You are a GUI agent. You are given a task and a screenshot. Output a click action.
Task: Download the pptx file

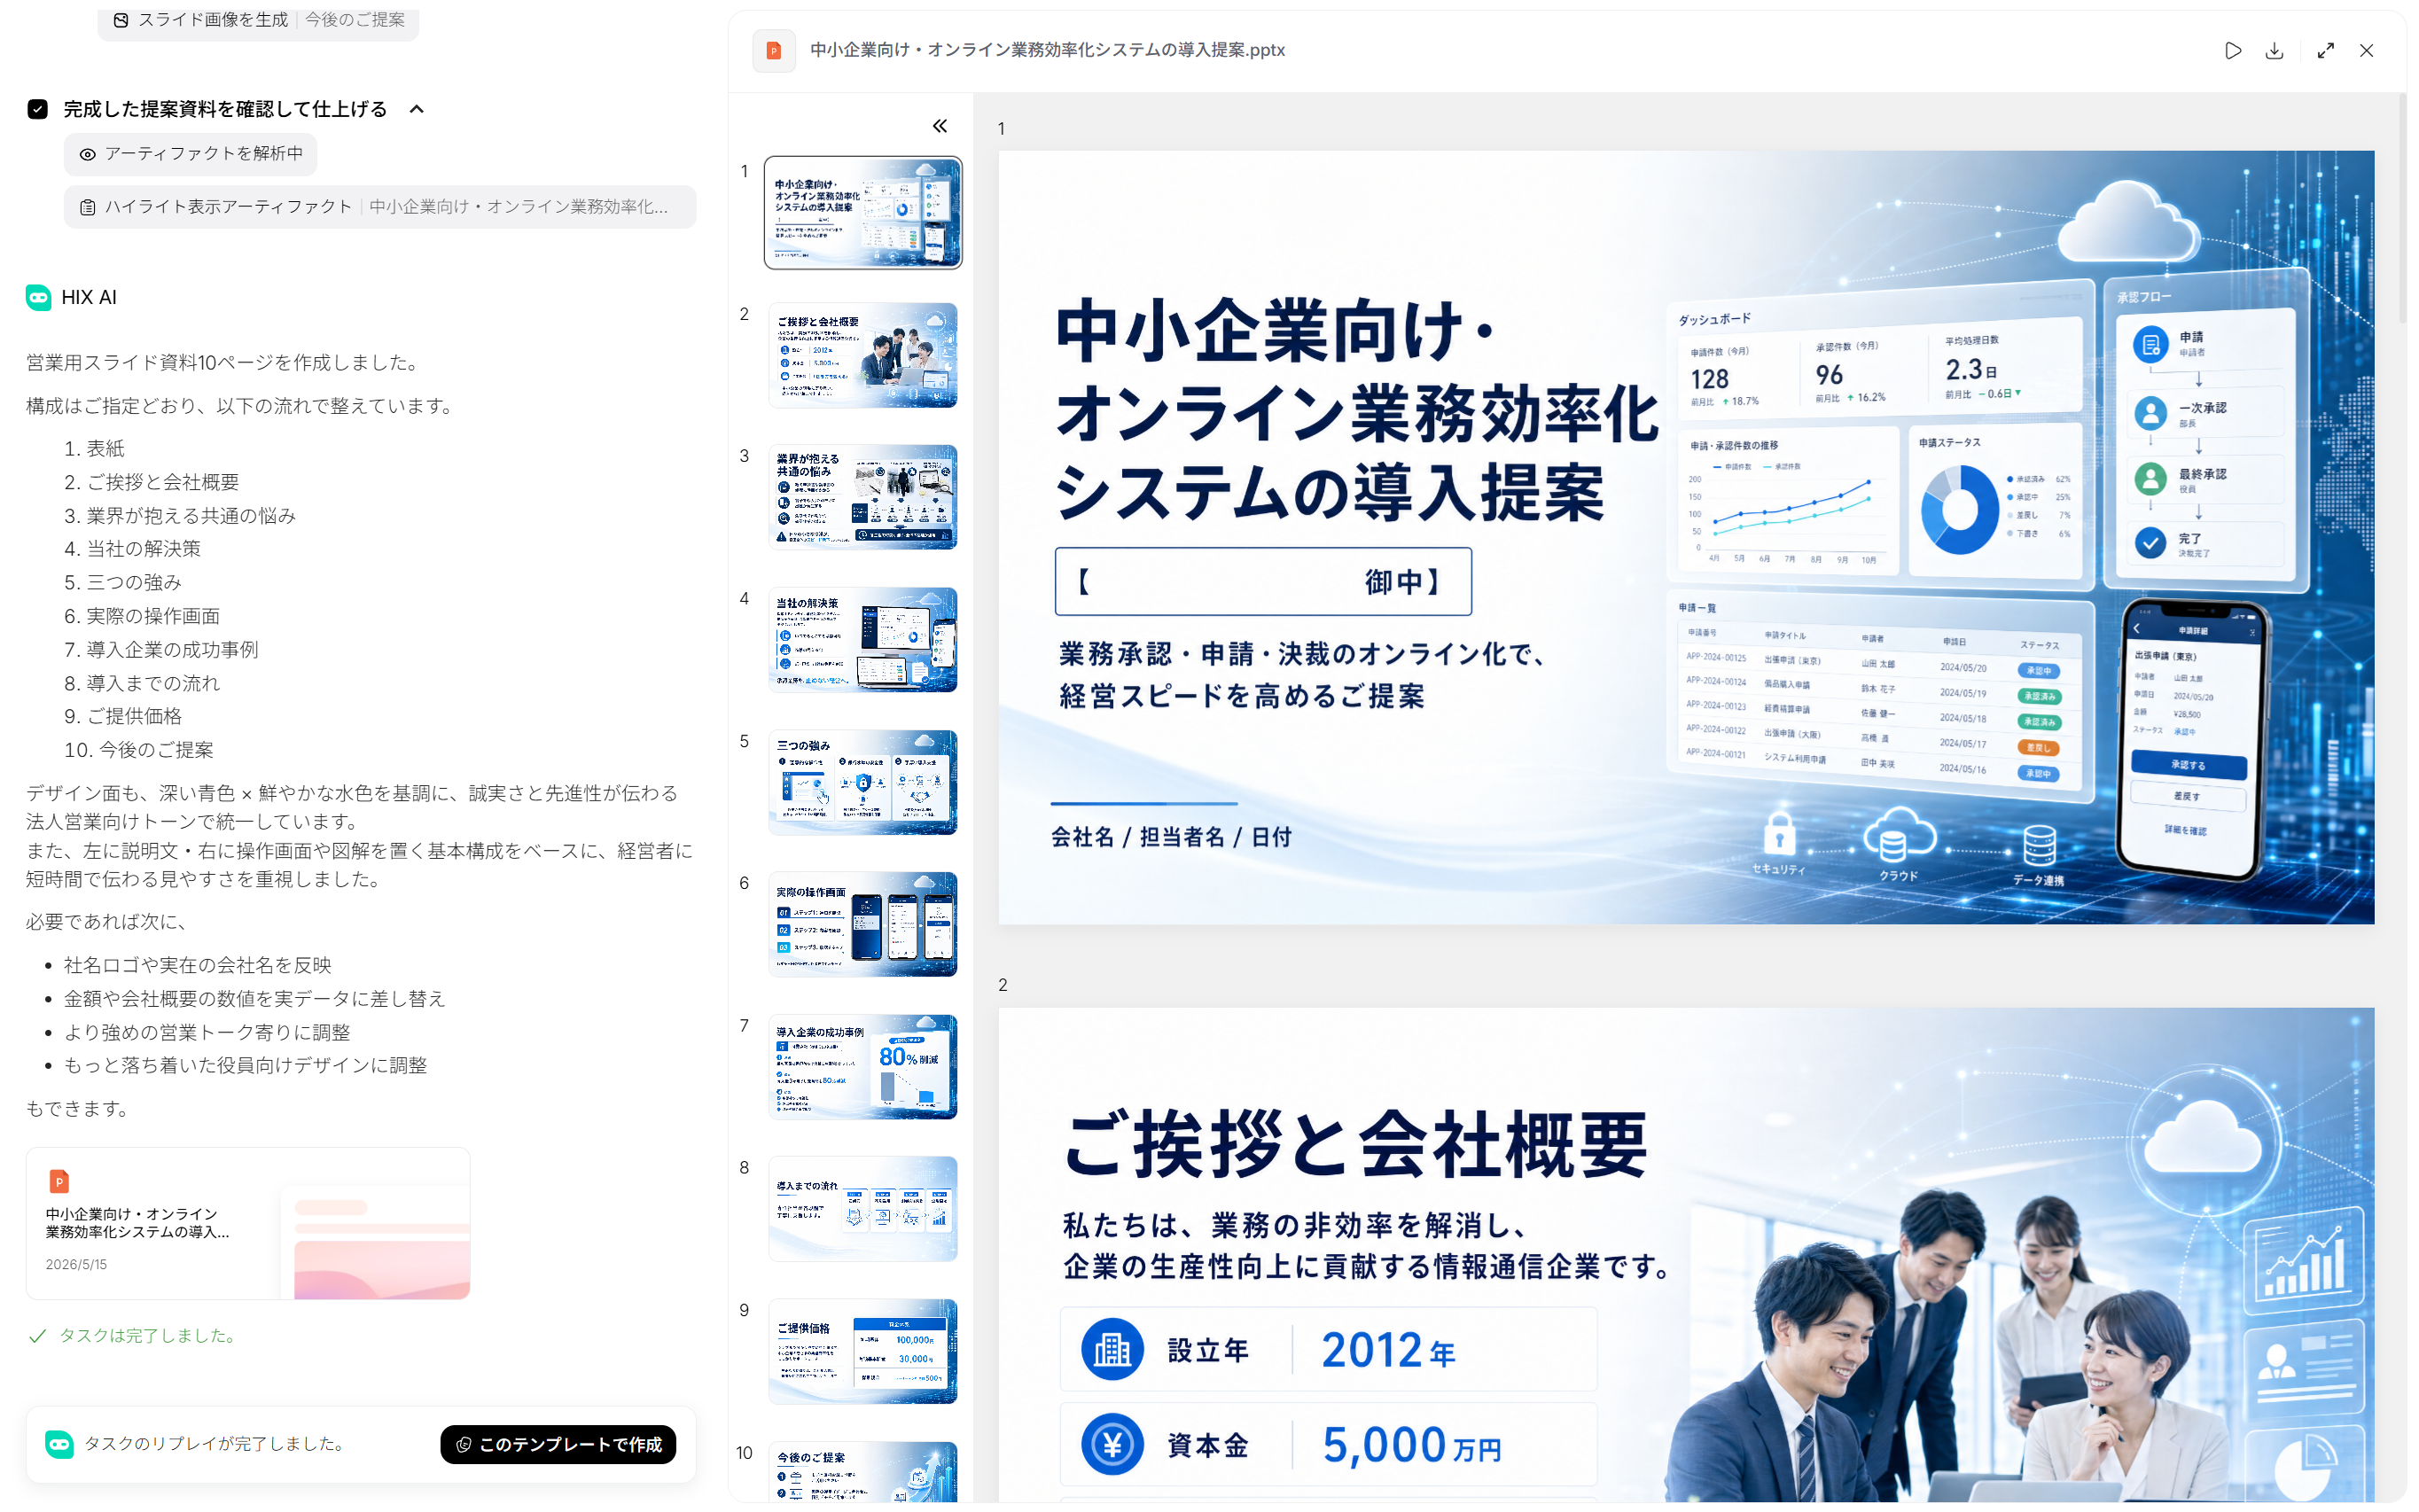point(2274,50)
